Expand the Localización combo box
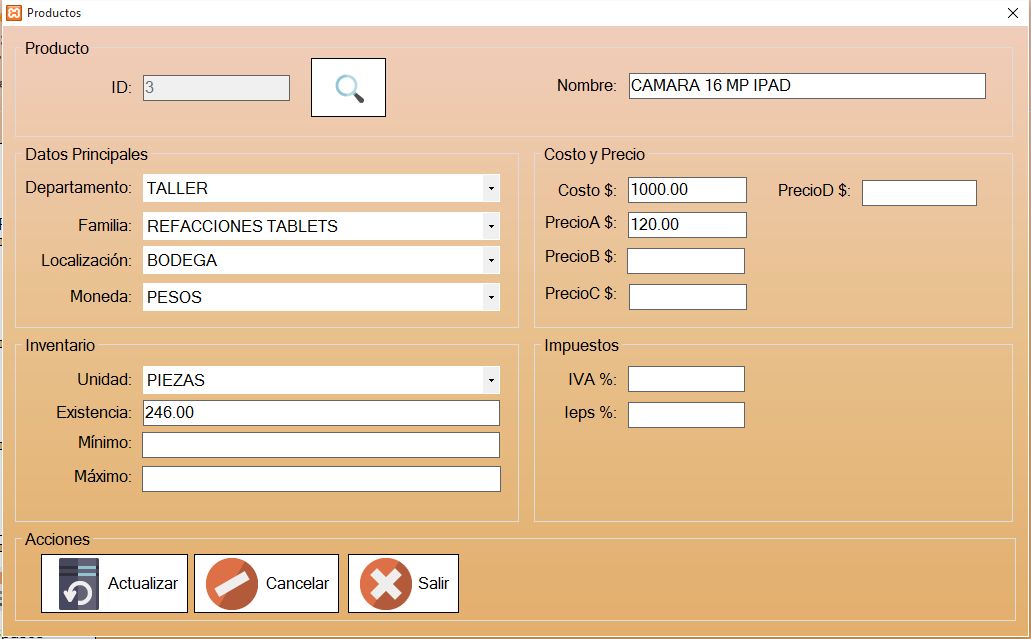 coord(490,260)
